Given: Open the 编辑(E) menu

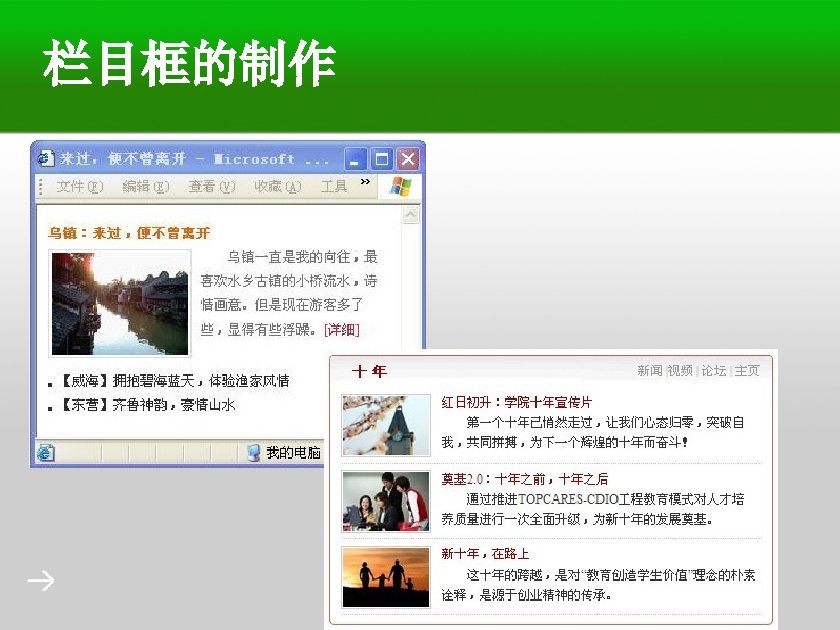Looking at the screenshot, I should [x=146, y=186].
